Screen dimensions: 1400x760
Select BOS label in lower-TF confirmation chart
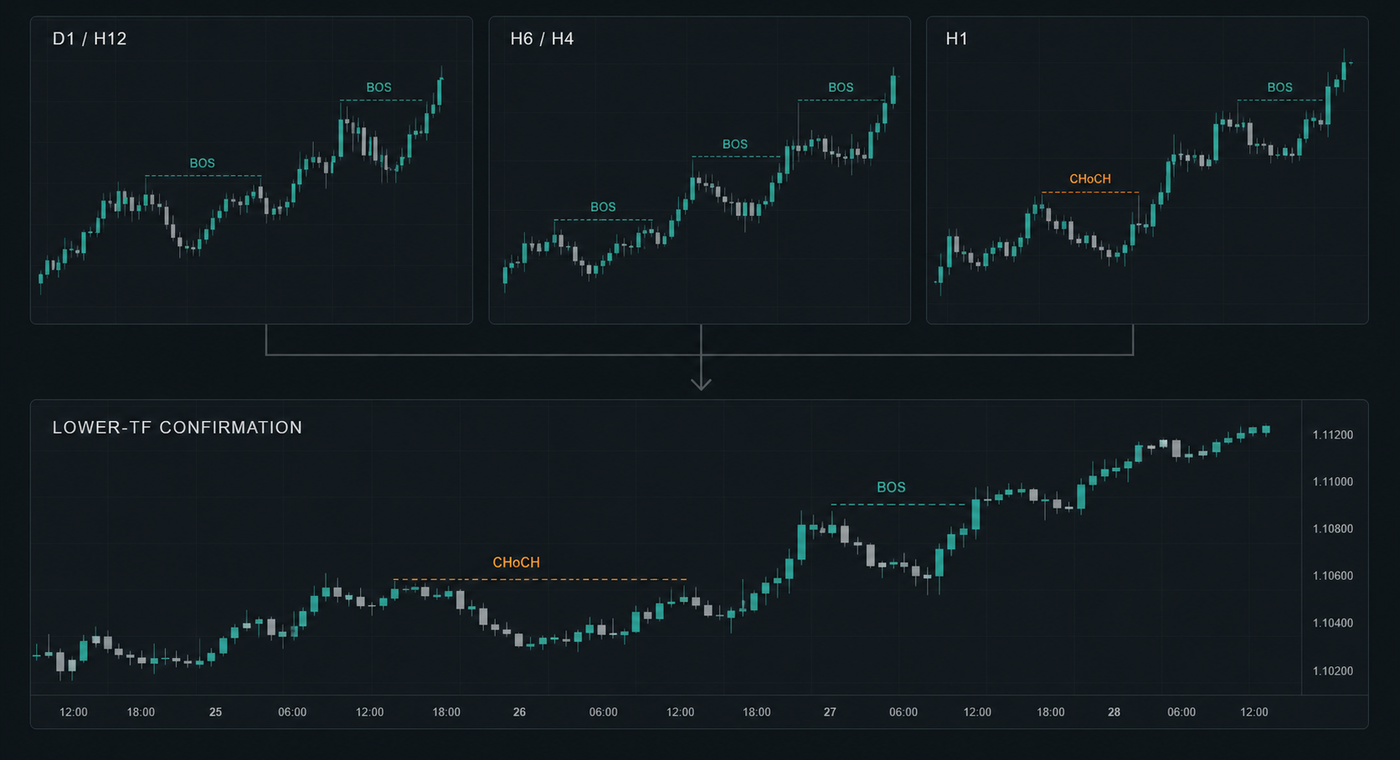(891, 488)
